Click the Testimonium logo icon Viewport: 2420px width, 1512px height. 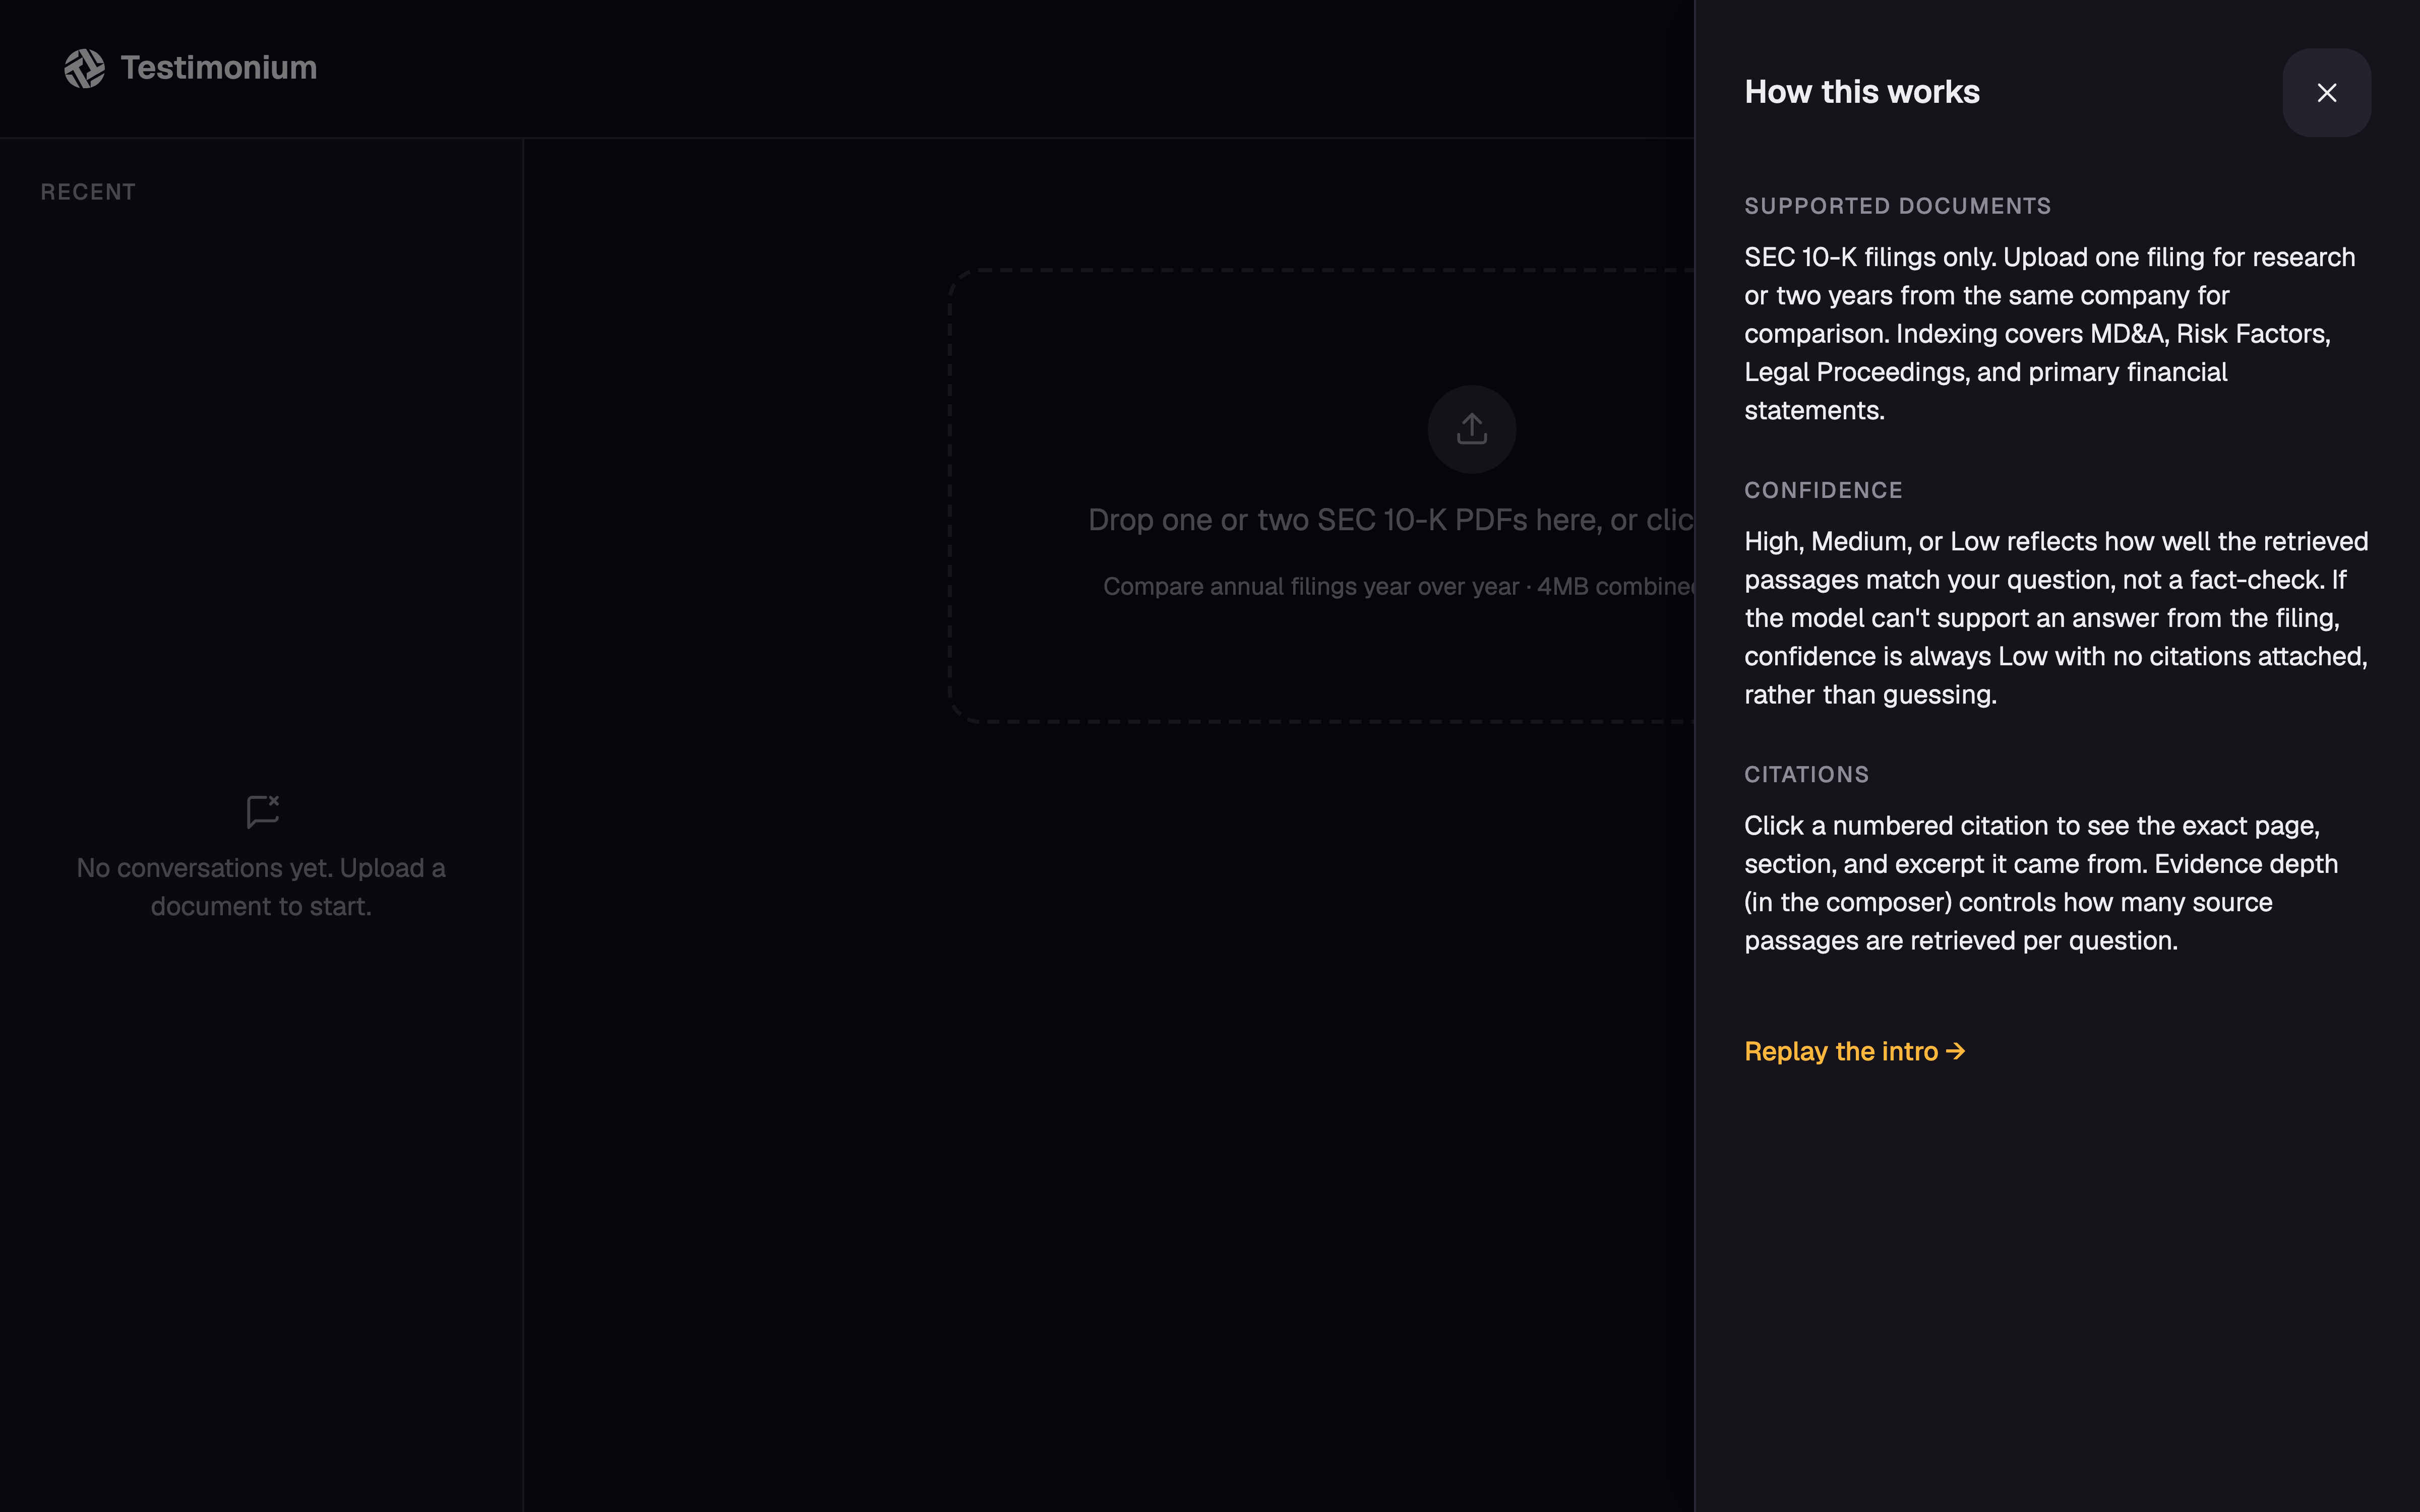[x=85, y=68]
